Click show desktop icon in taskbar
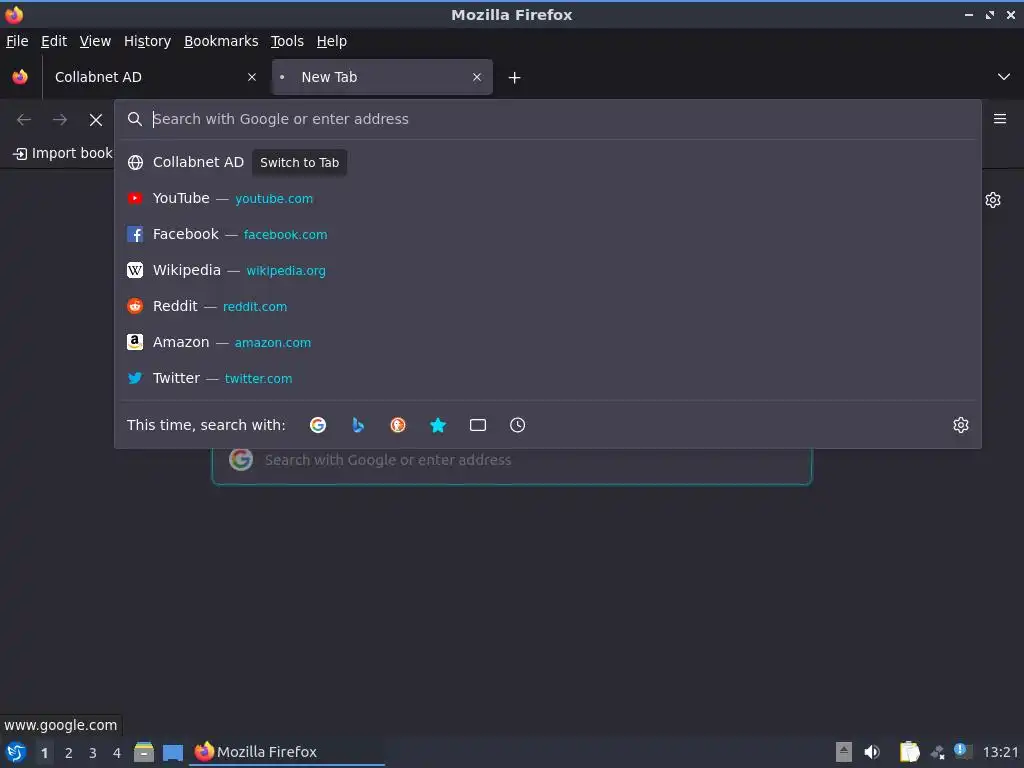 coord(172,752)
